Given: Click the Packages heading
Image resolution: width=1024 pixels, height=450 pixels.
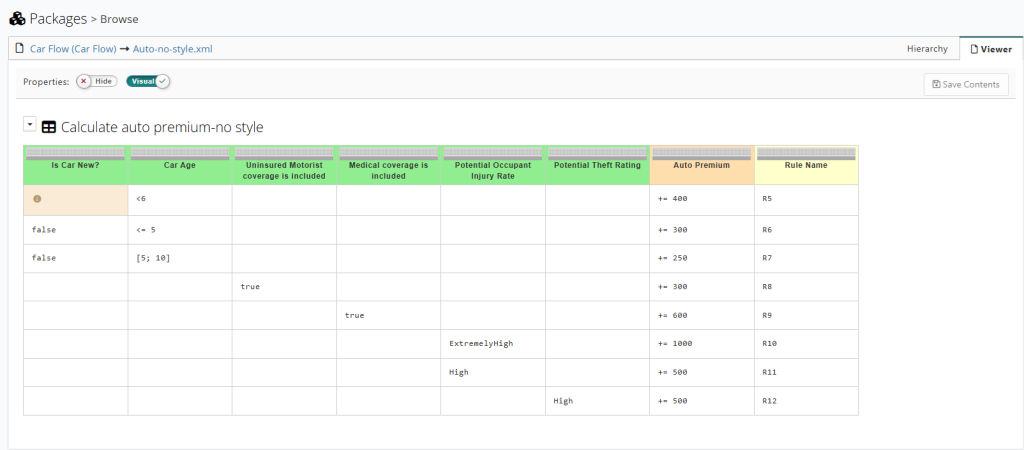Looking at the screenshot, I should (58, 18).
